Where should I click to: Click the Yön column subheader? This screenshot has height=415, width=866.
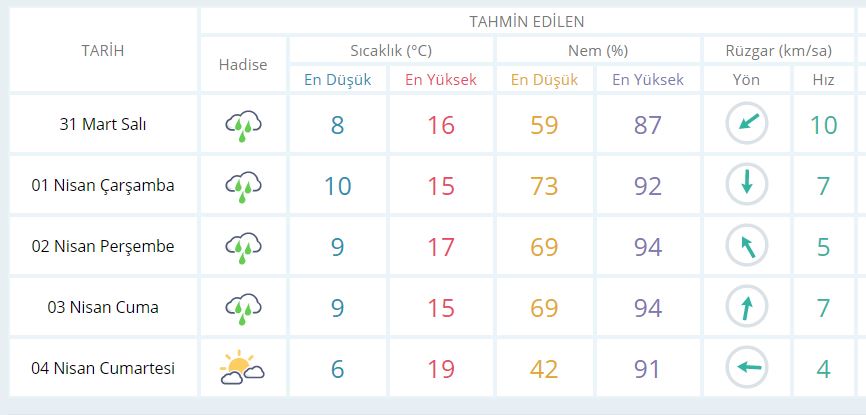pyautogui.click(x=747, y=79)
